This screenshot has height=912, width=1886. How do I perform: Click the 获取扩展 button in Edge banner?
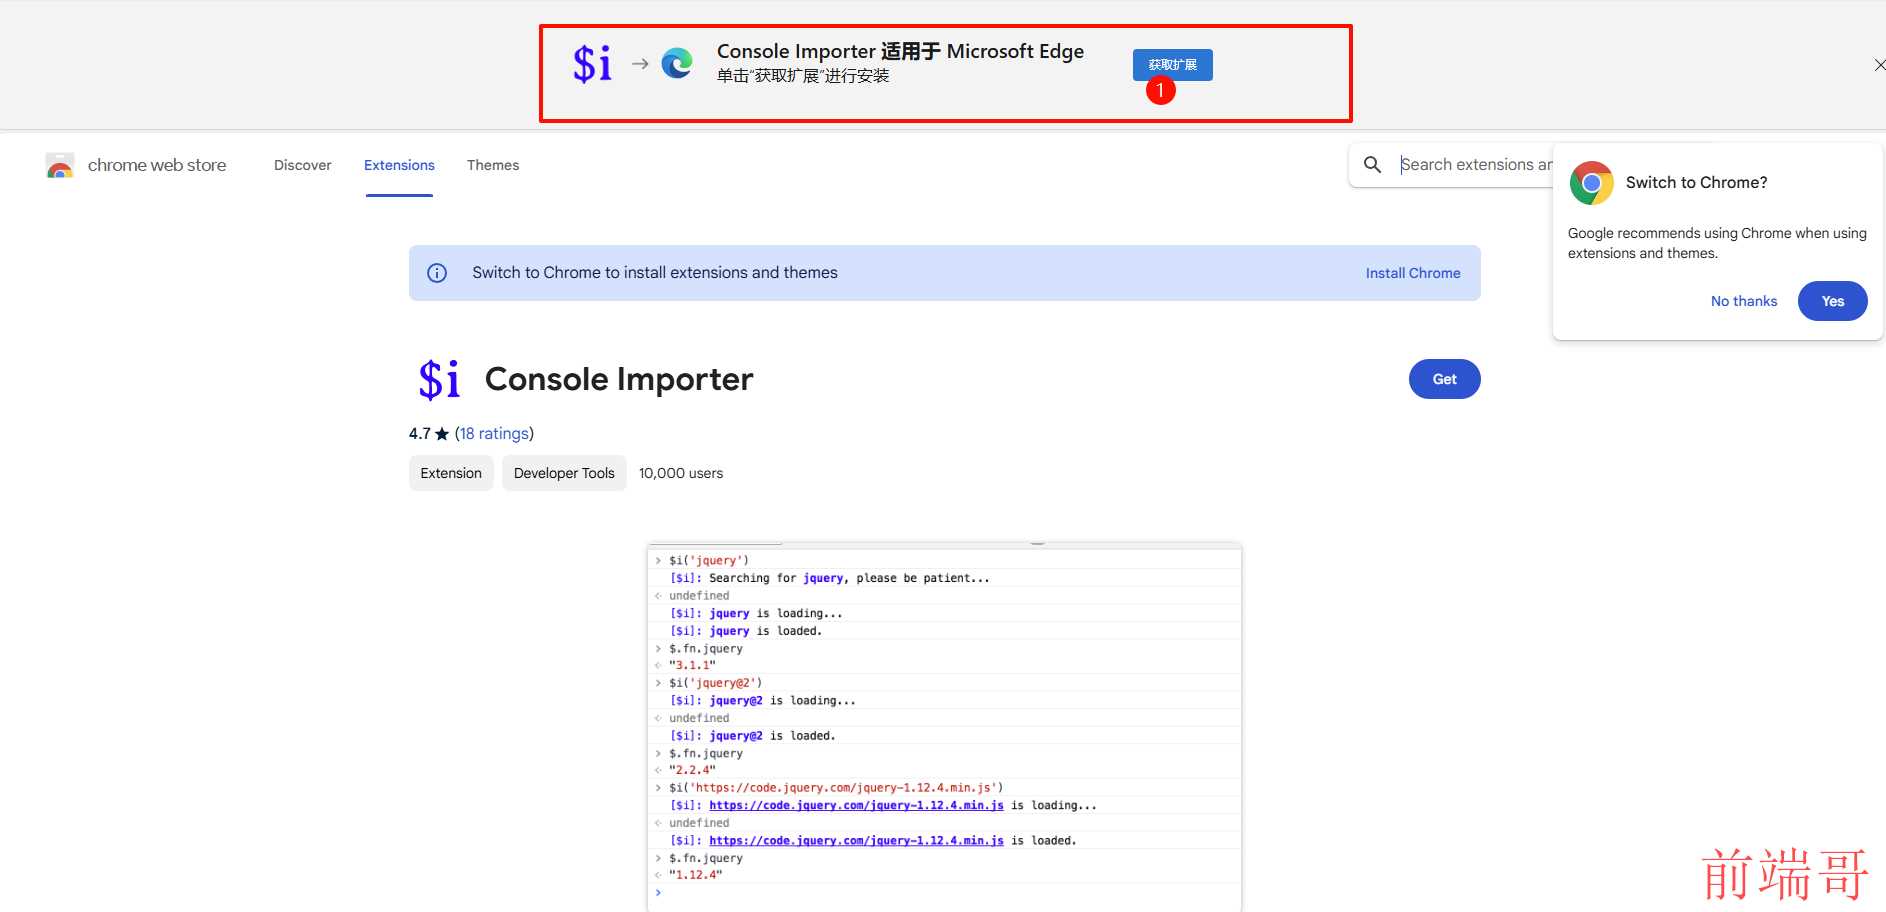(x=1172, y=65)
